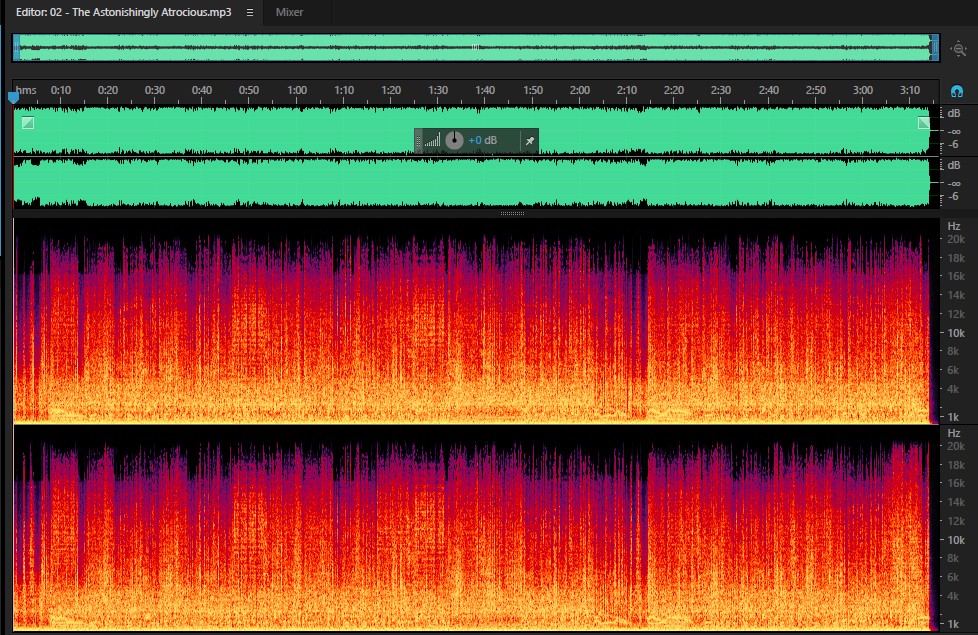The width and height of the screenshot is (978, 635).
Task: Click the fade in handle on the waveform
Action: click(x=28, y=123)
